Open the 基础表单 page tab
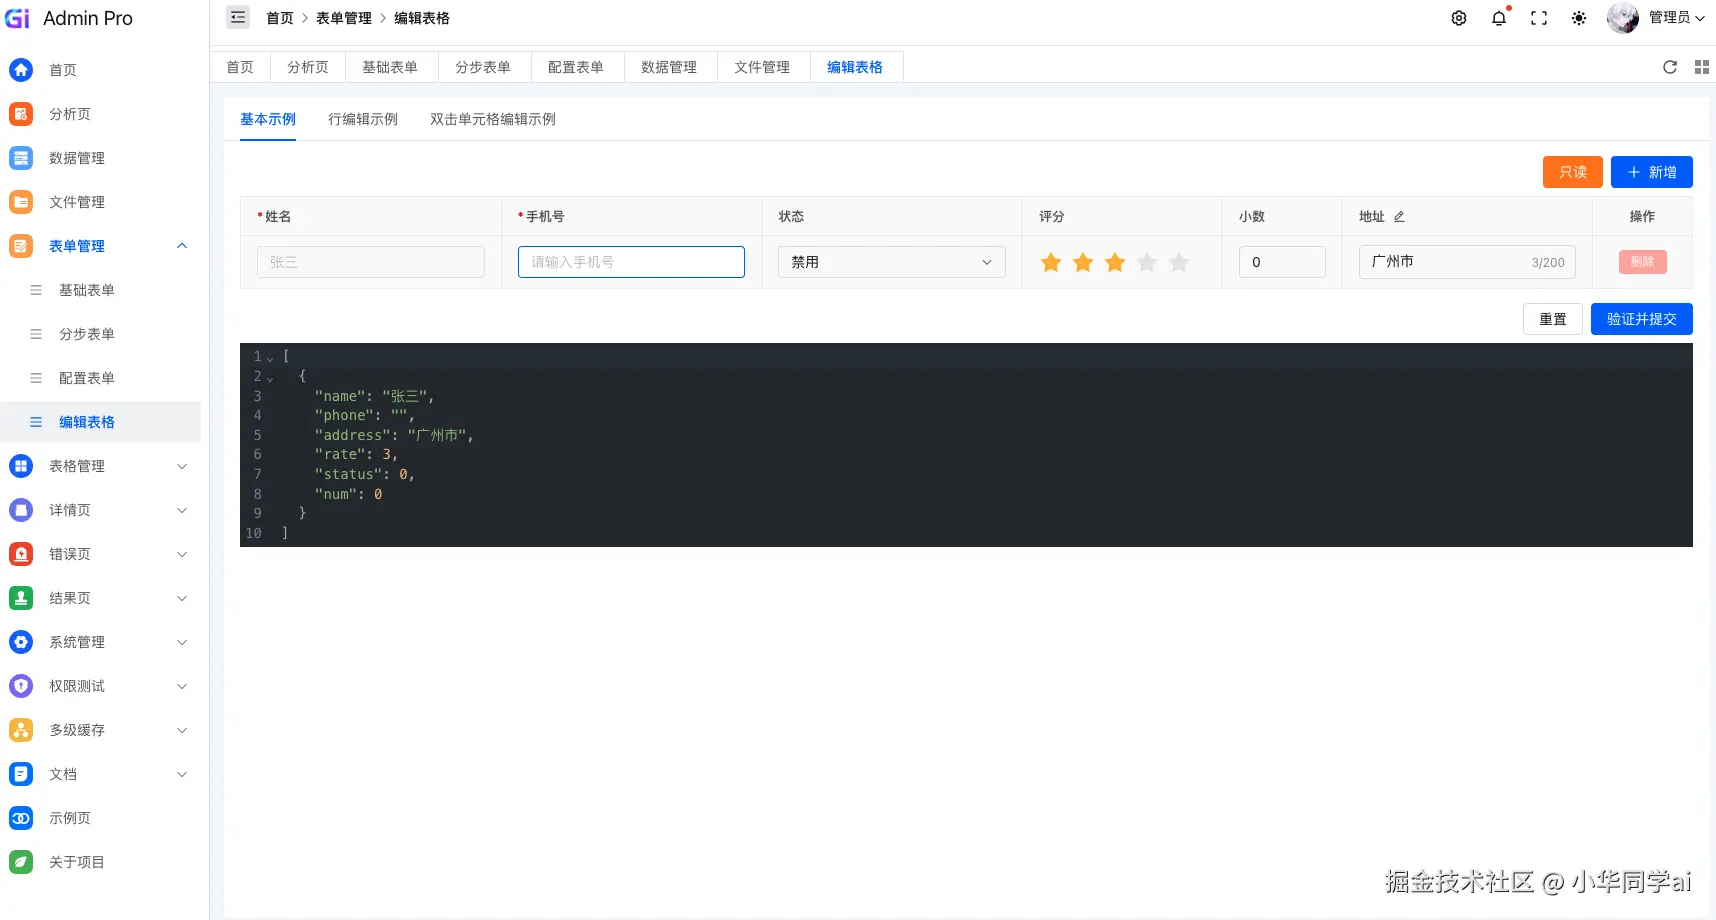The width and height of the screenshot is (1716, 920). click(390, 67)
